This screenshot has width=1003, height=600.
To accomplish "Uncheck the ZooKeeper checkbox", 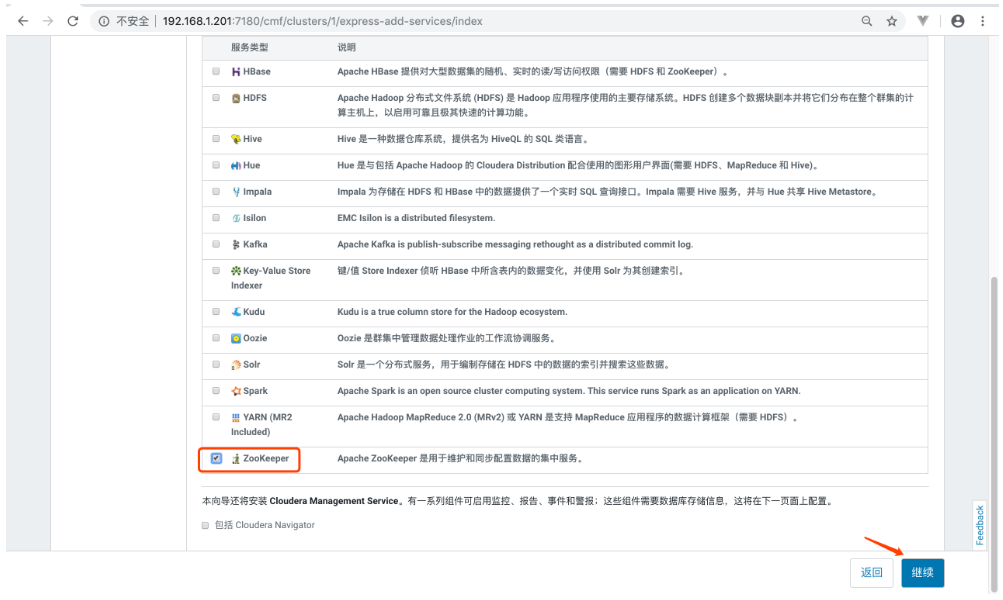I will (216, 458).
